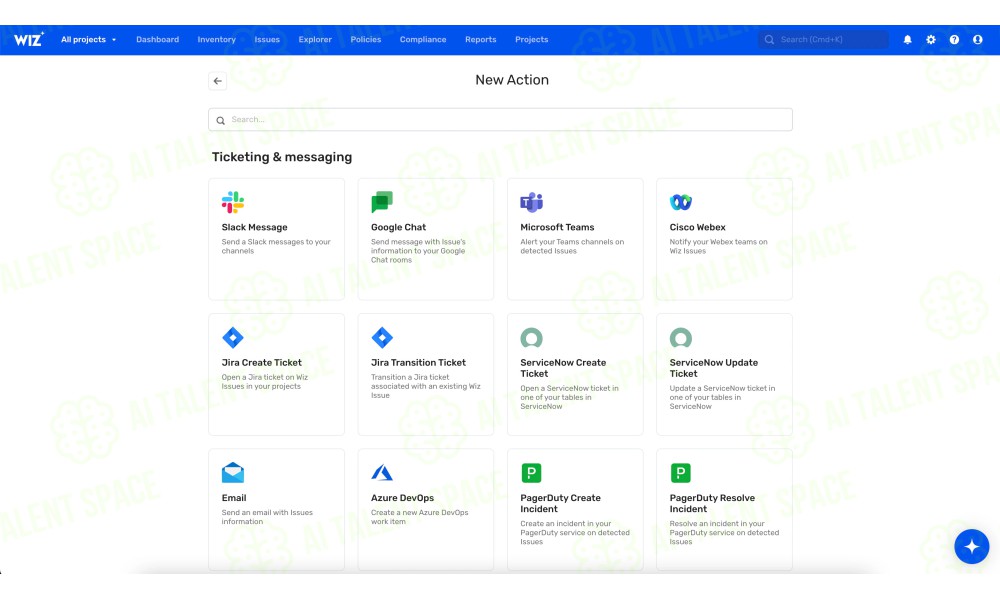Open the settings gear icon
Viewport: 1000px width, 600px height.
931,40
